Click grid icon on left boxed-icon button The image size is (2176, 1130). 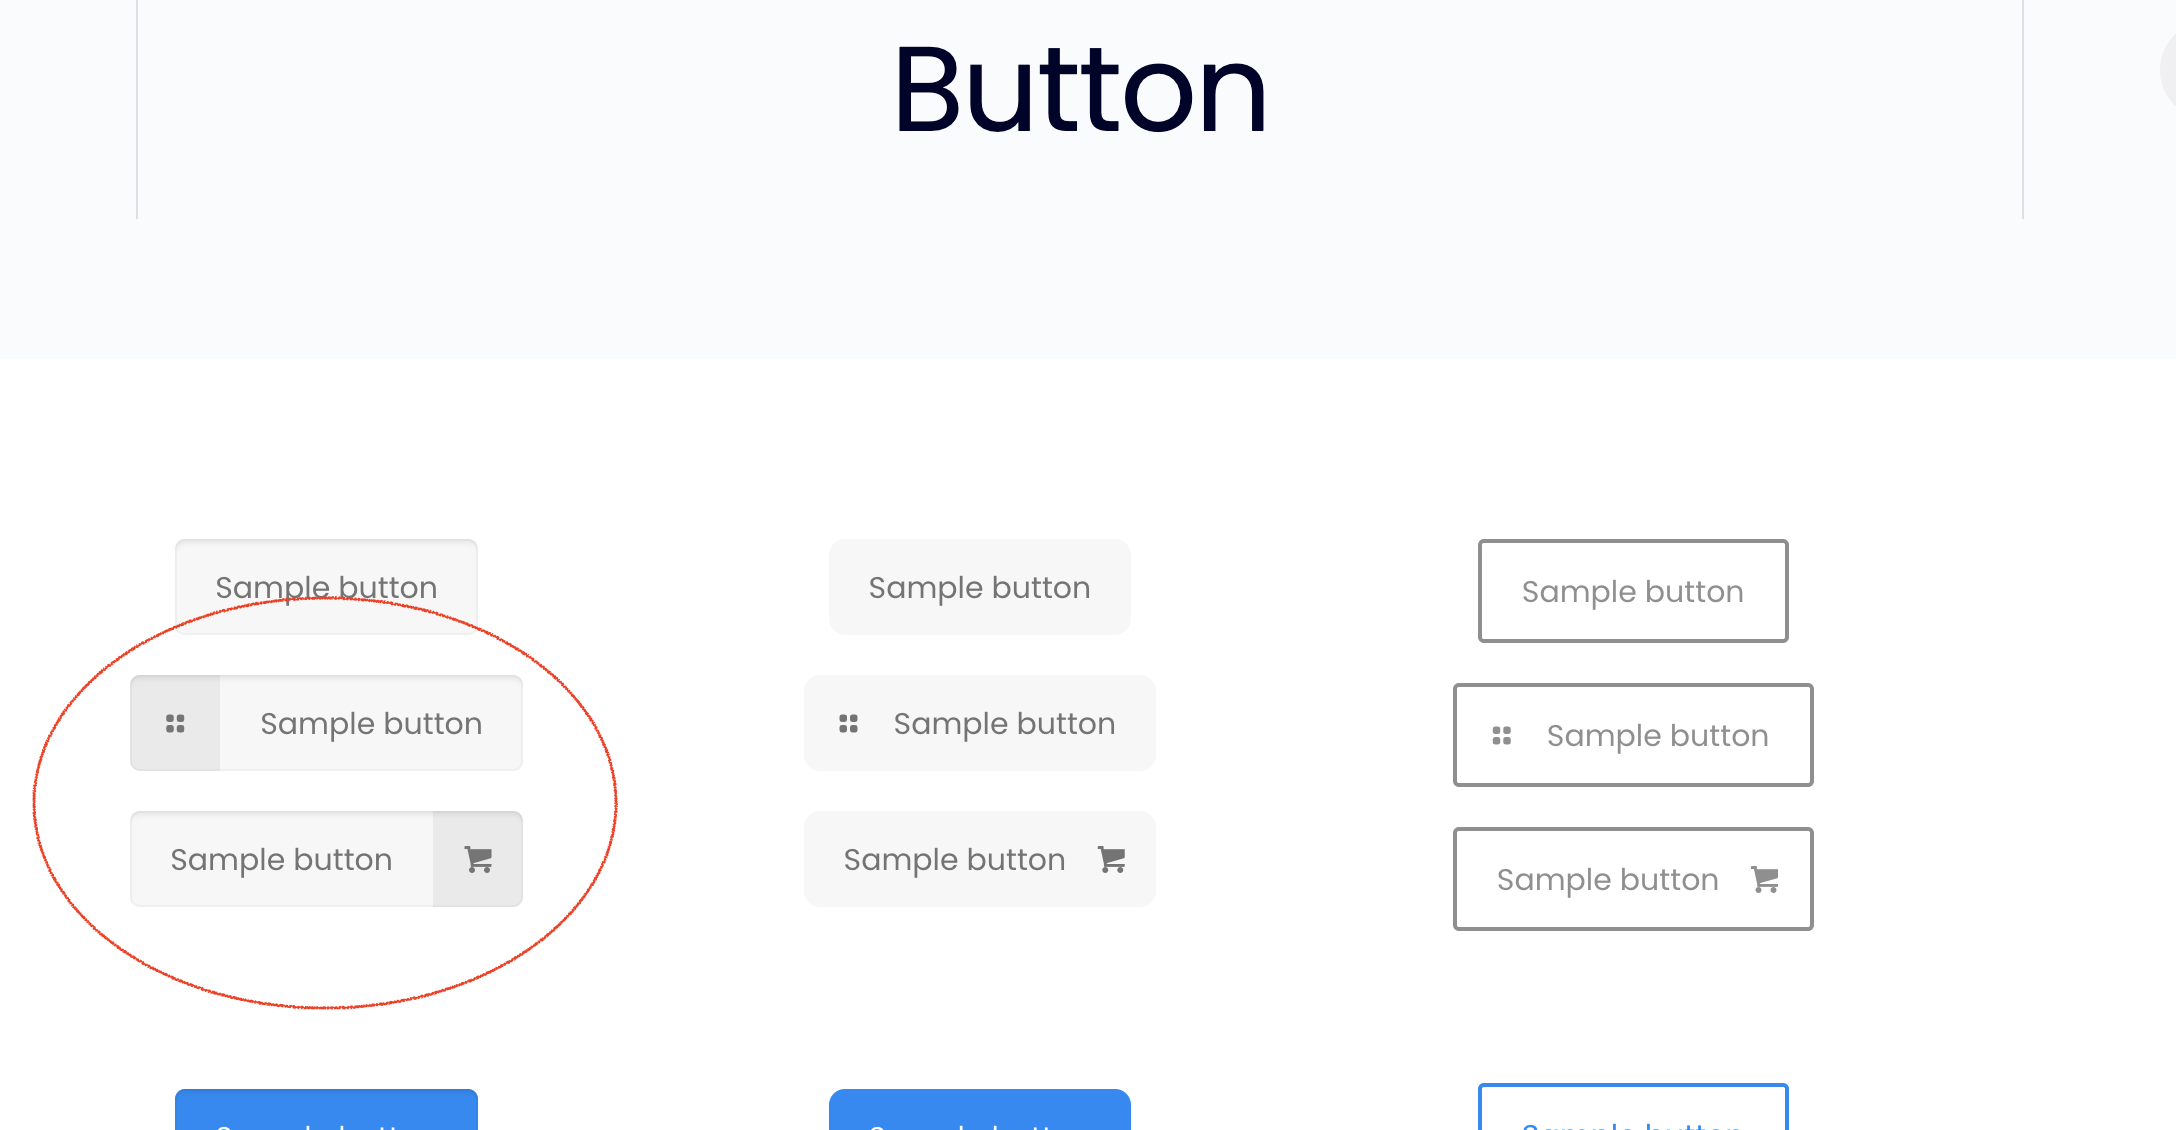175,723
